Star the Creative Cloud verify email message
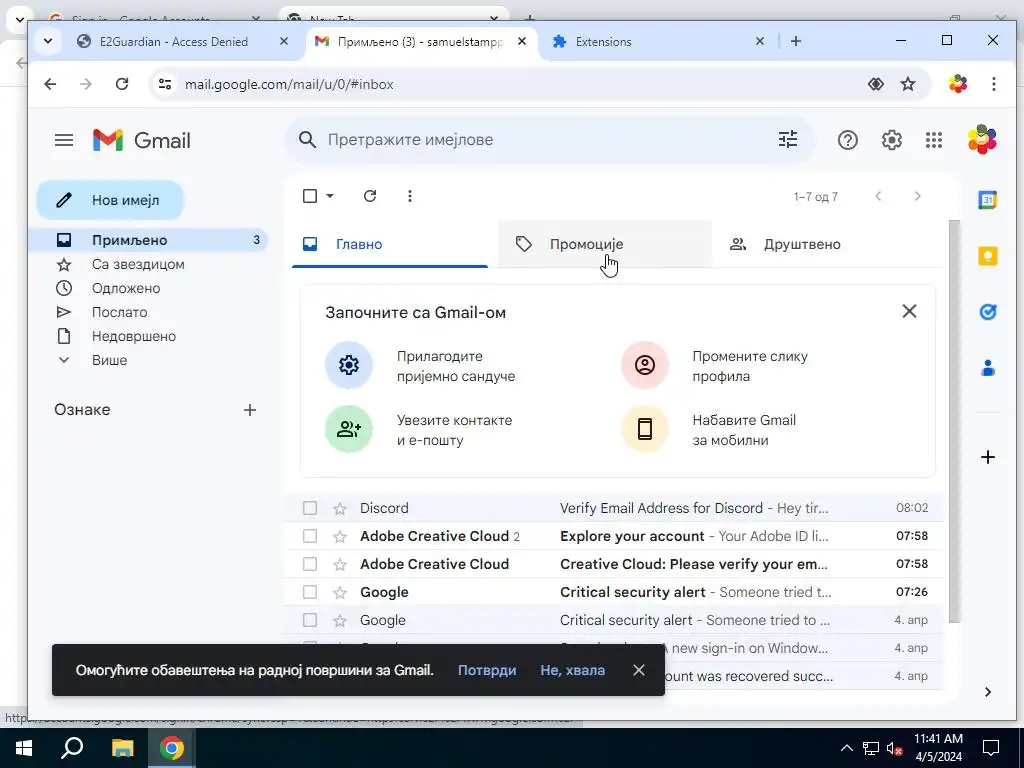1024x768 pixels. (340, 564)
